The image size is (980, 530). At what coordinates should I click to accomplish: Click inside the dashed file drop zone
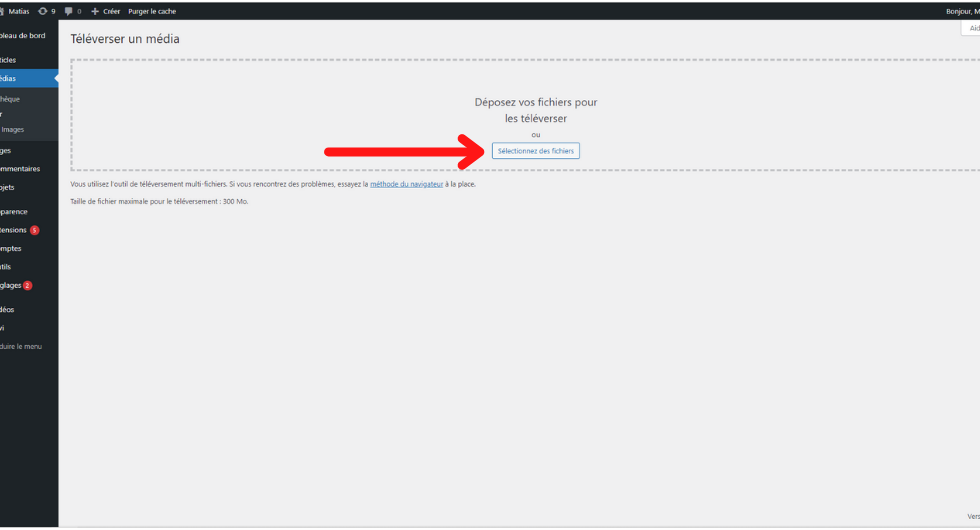pyautogui.click(x=300, y=115)
